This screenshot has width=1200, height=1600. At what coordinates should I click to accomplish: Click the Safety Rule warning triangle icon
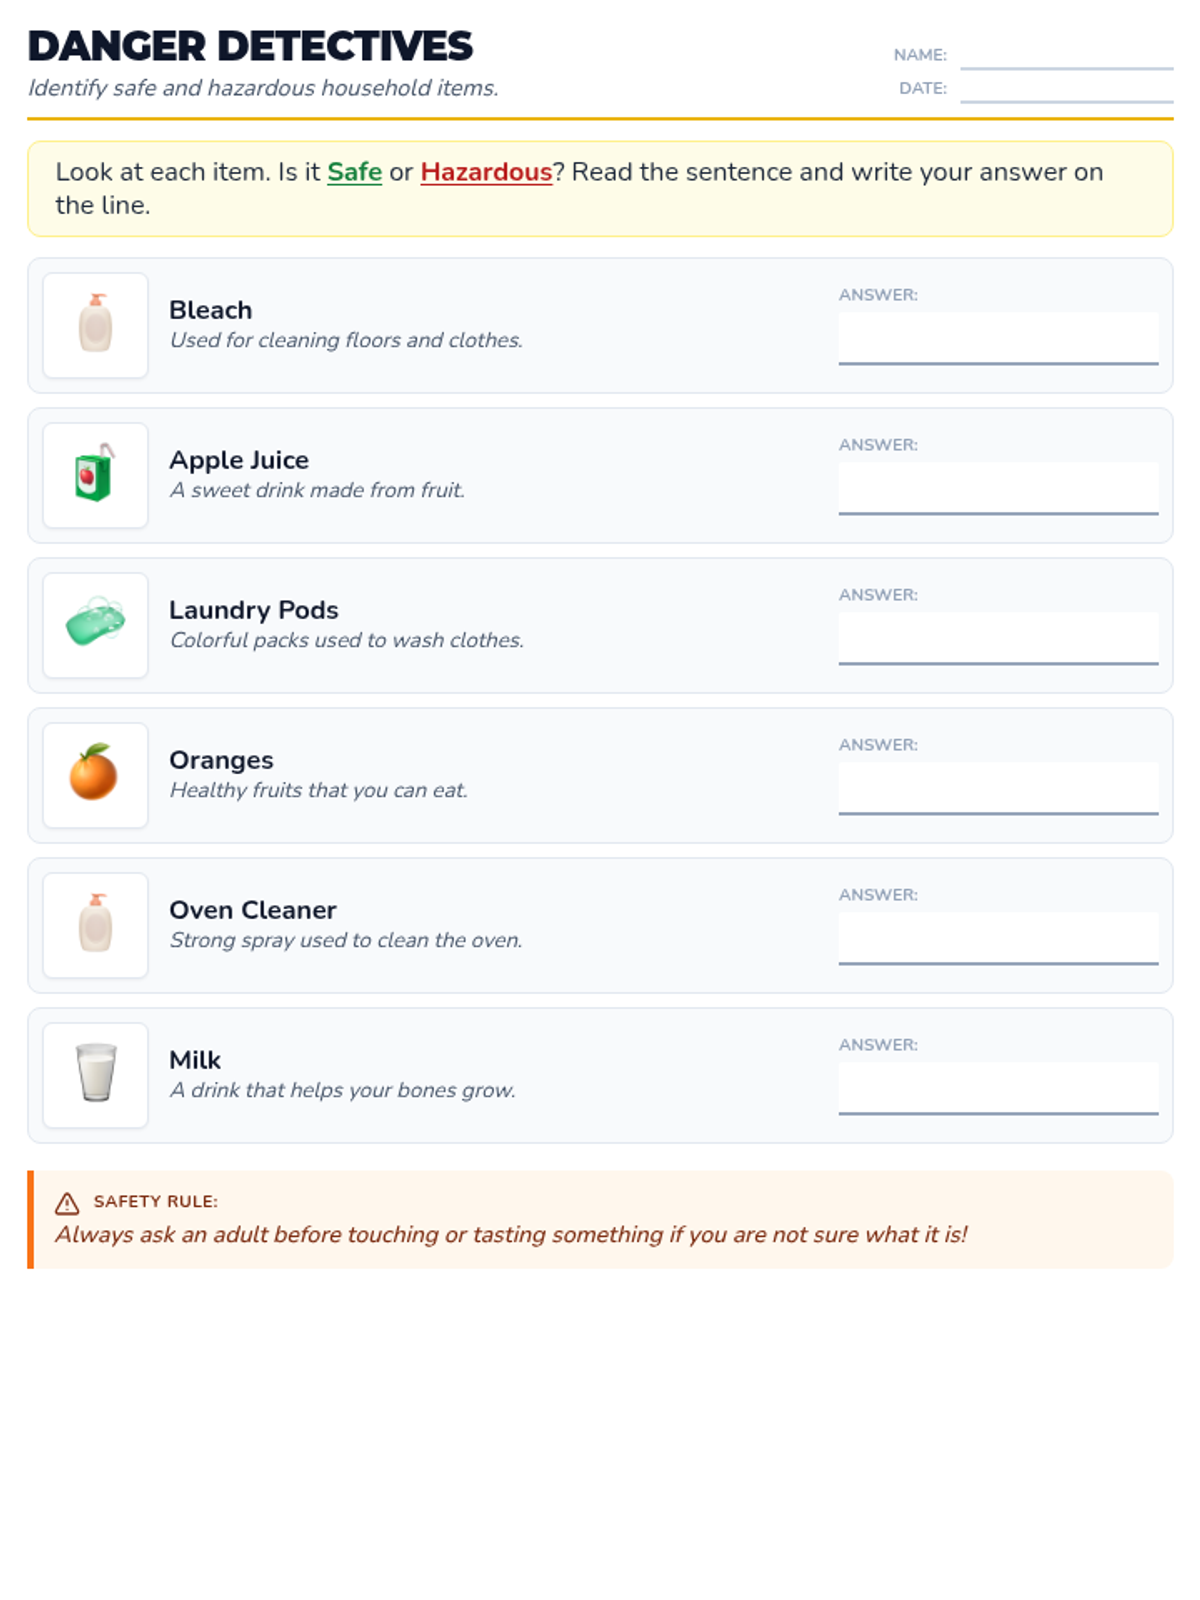(67, 1203)
